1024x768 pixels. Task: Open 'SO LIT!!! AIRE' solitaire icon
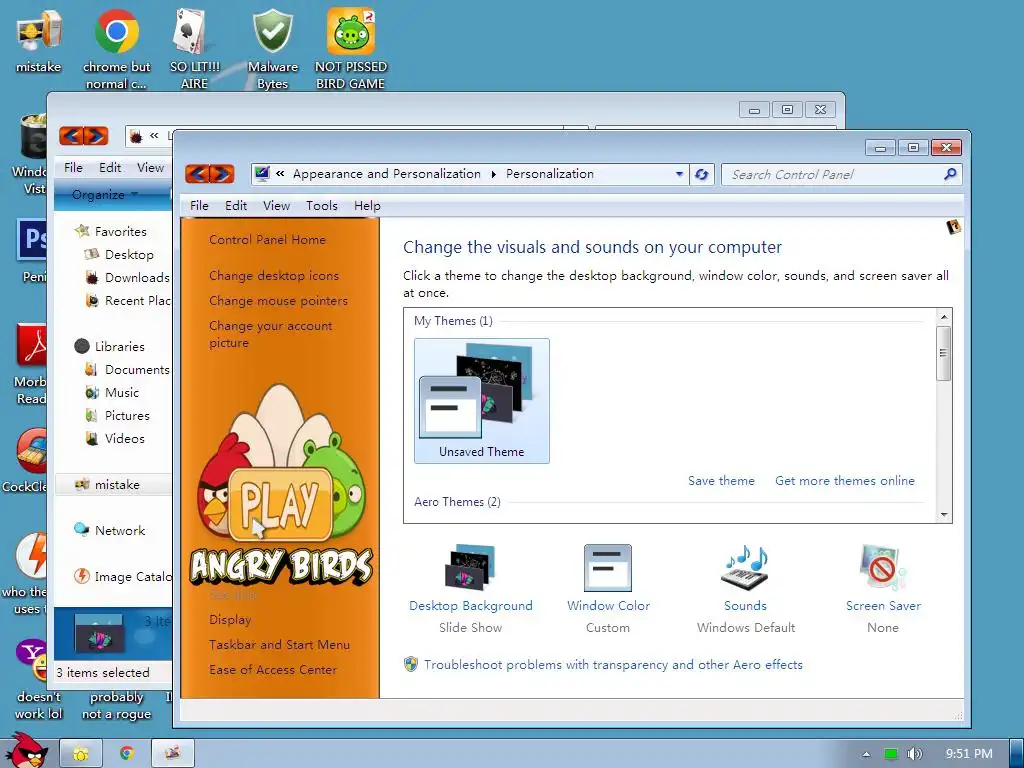pyautogui.click(x=195, y=49)
